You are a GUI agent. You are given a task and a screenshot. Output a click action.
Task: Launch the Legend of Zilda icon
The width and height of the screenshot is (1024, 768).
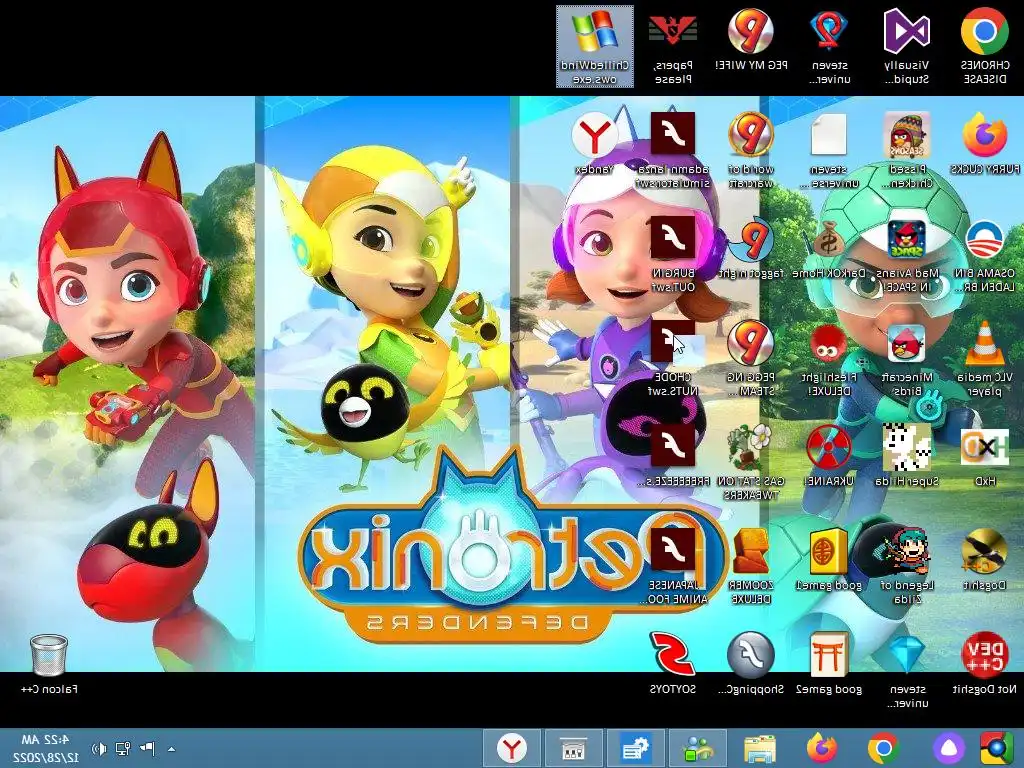[907, 567]
